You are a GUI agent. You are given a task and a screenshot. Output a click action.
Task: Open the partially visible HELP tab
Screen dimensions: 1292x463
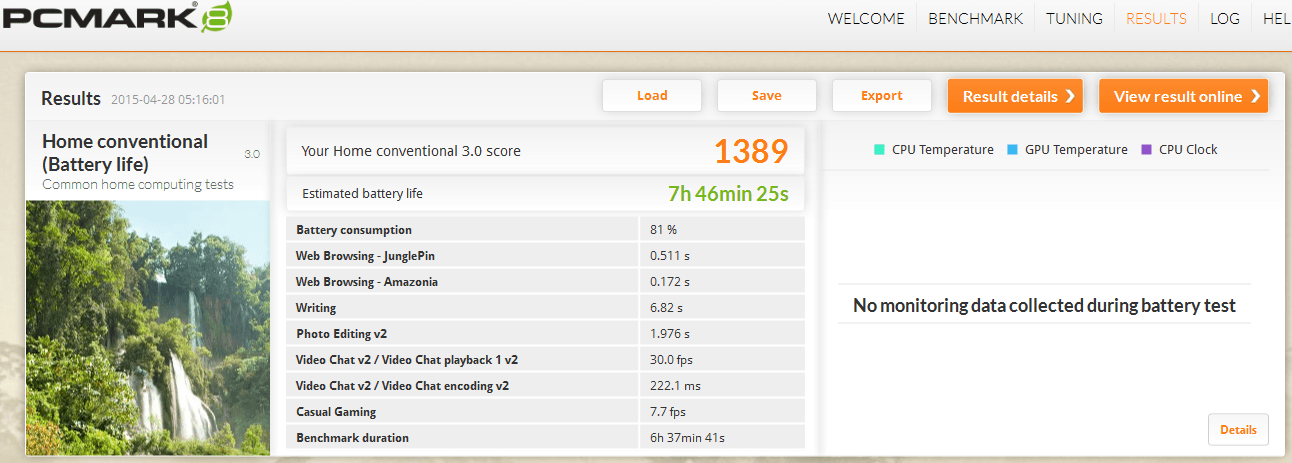(1277, 18)
